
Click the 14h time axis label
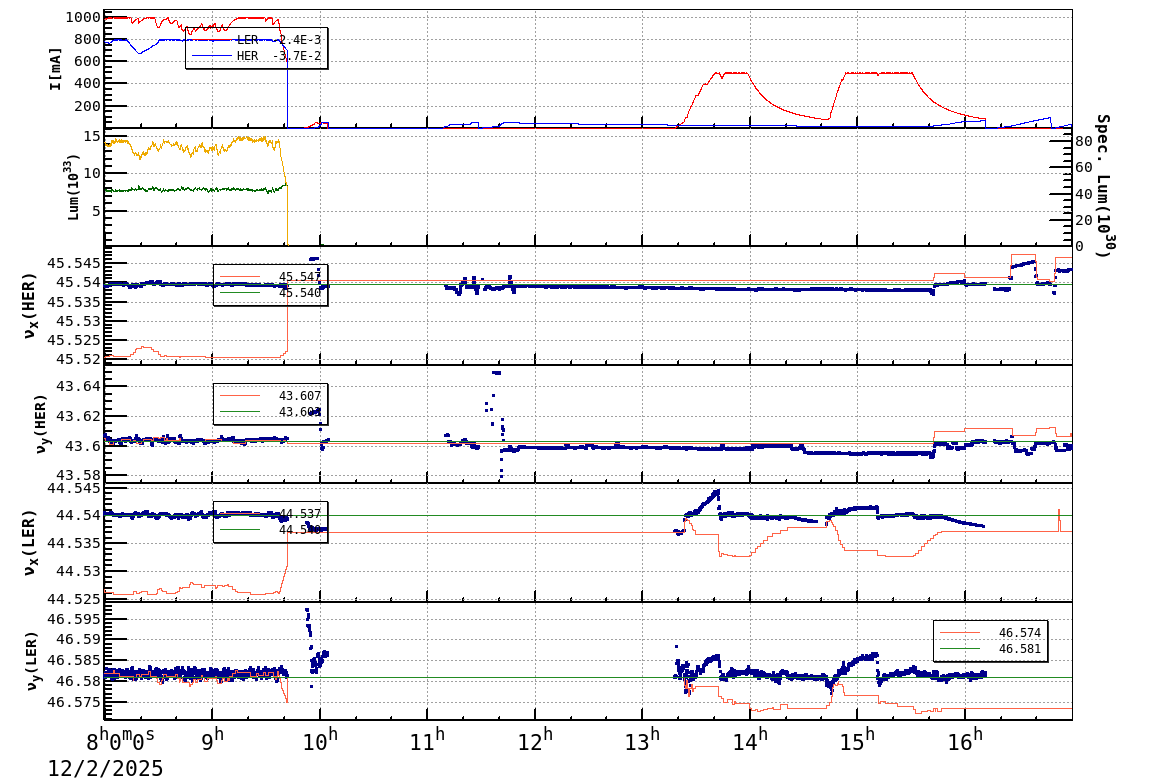point(750,739)
